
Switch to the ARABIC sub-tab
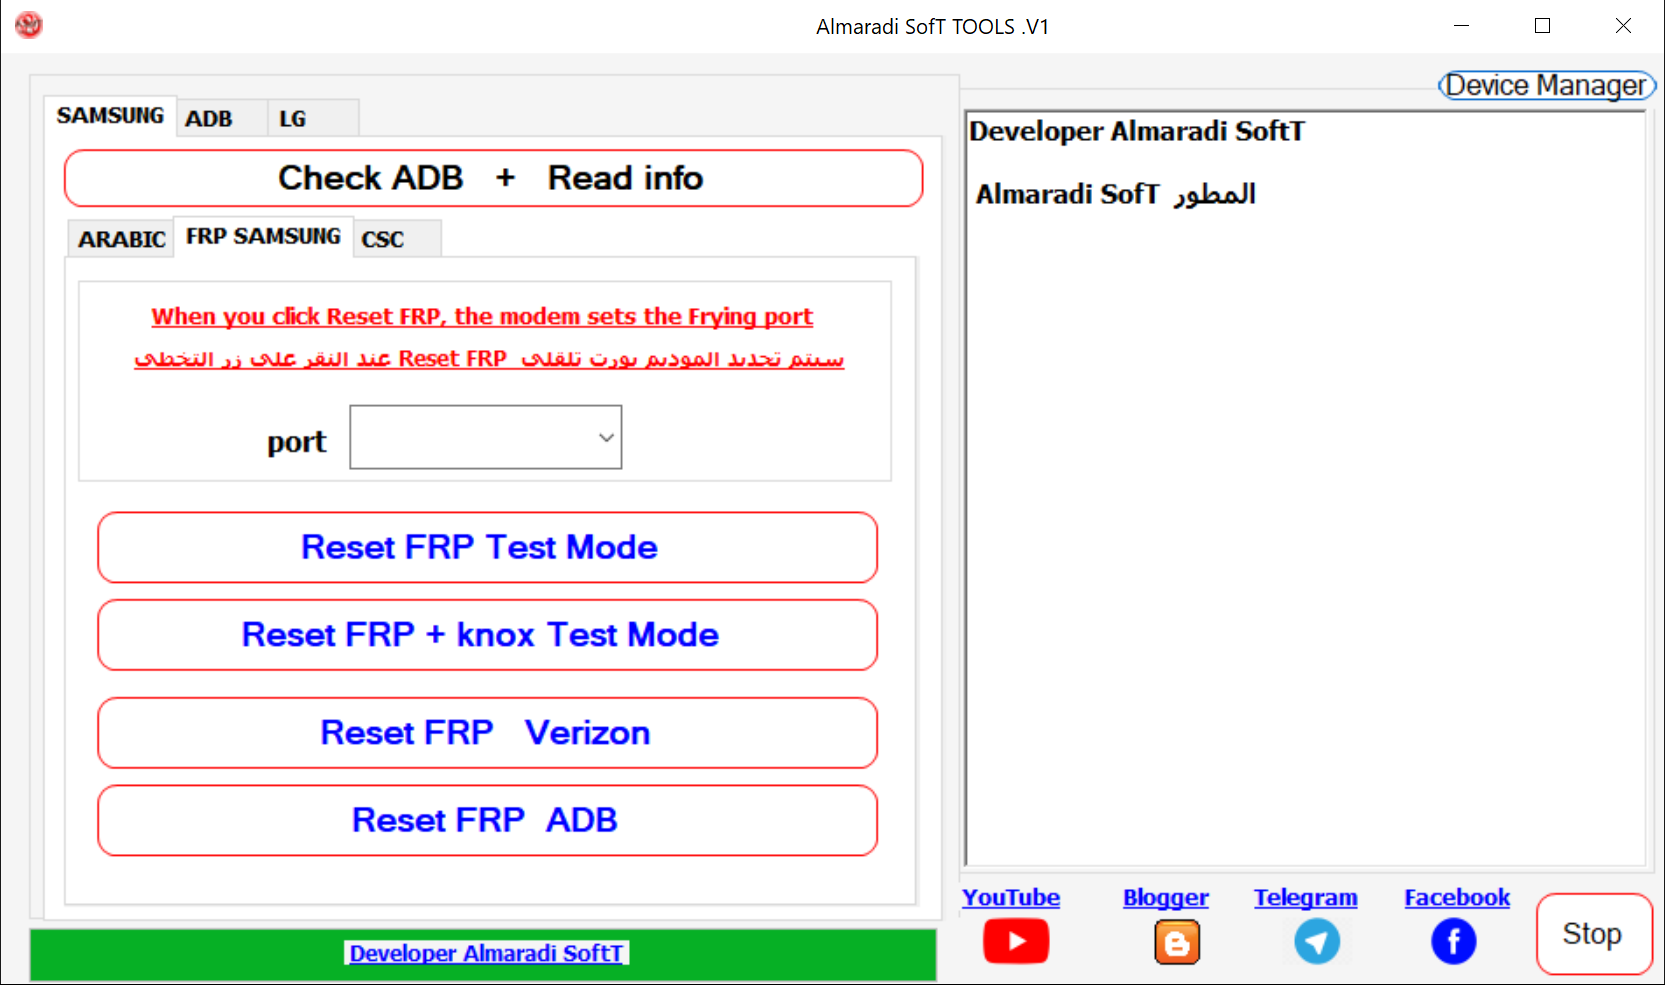click(121, 240)
